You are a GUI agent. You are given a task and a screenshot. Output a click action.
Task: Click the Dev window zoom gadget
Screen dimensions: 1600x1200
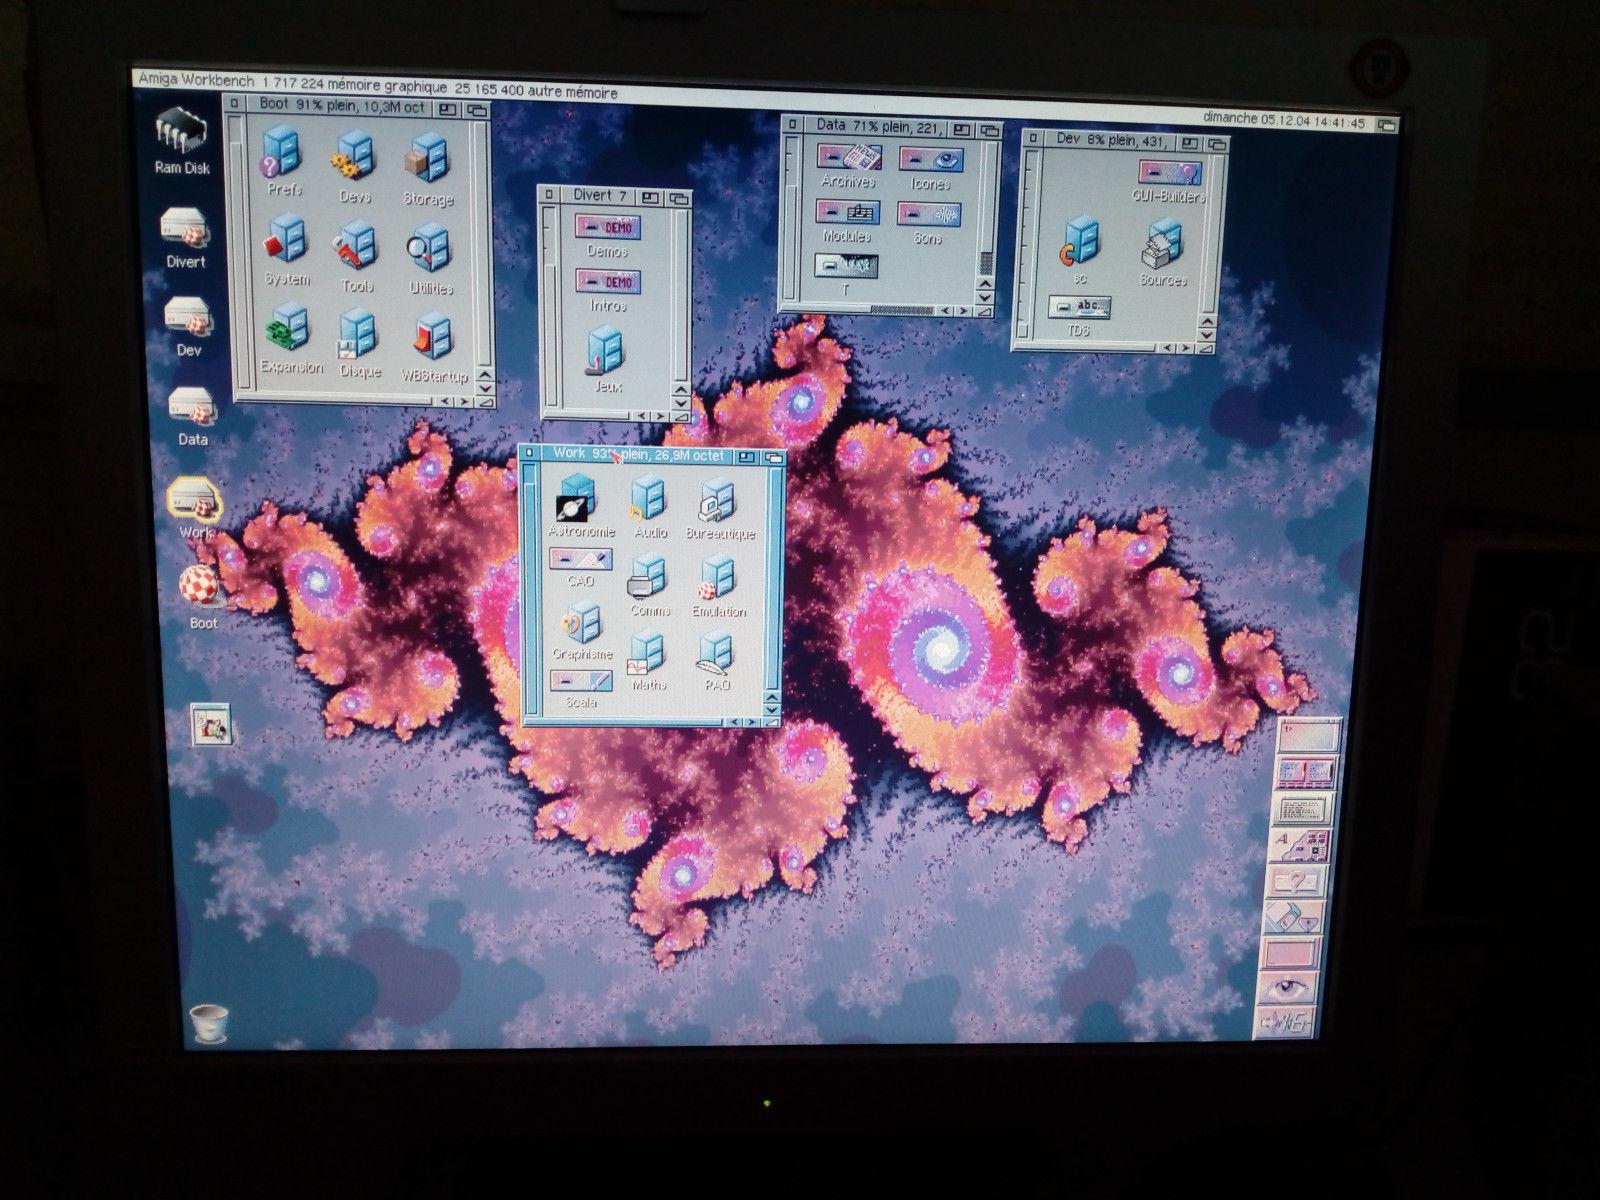(x=1192, y=146)
